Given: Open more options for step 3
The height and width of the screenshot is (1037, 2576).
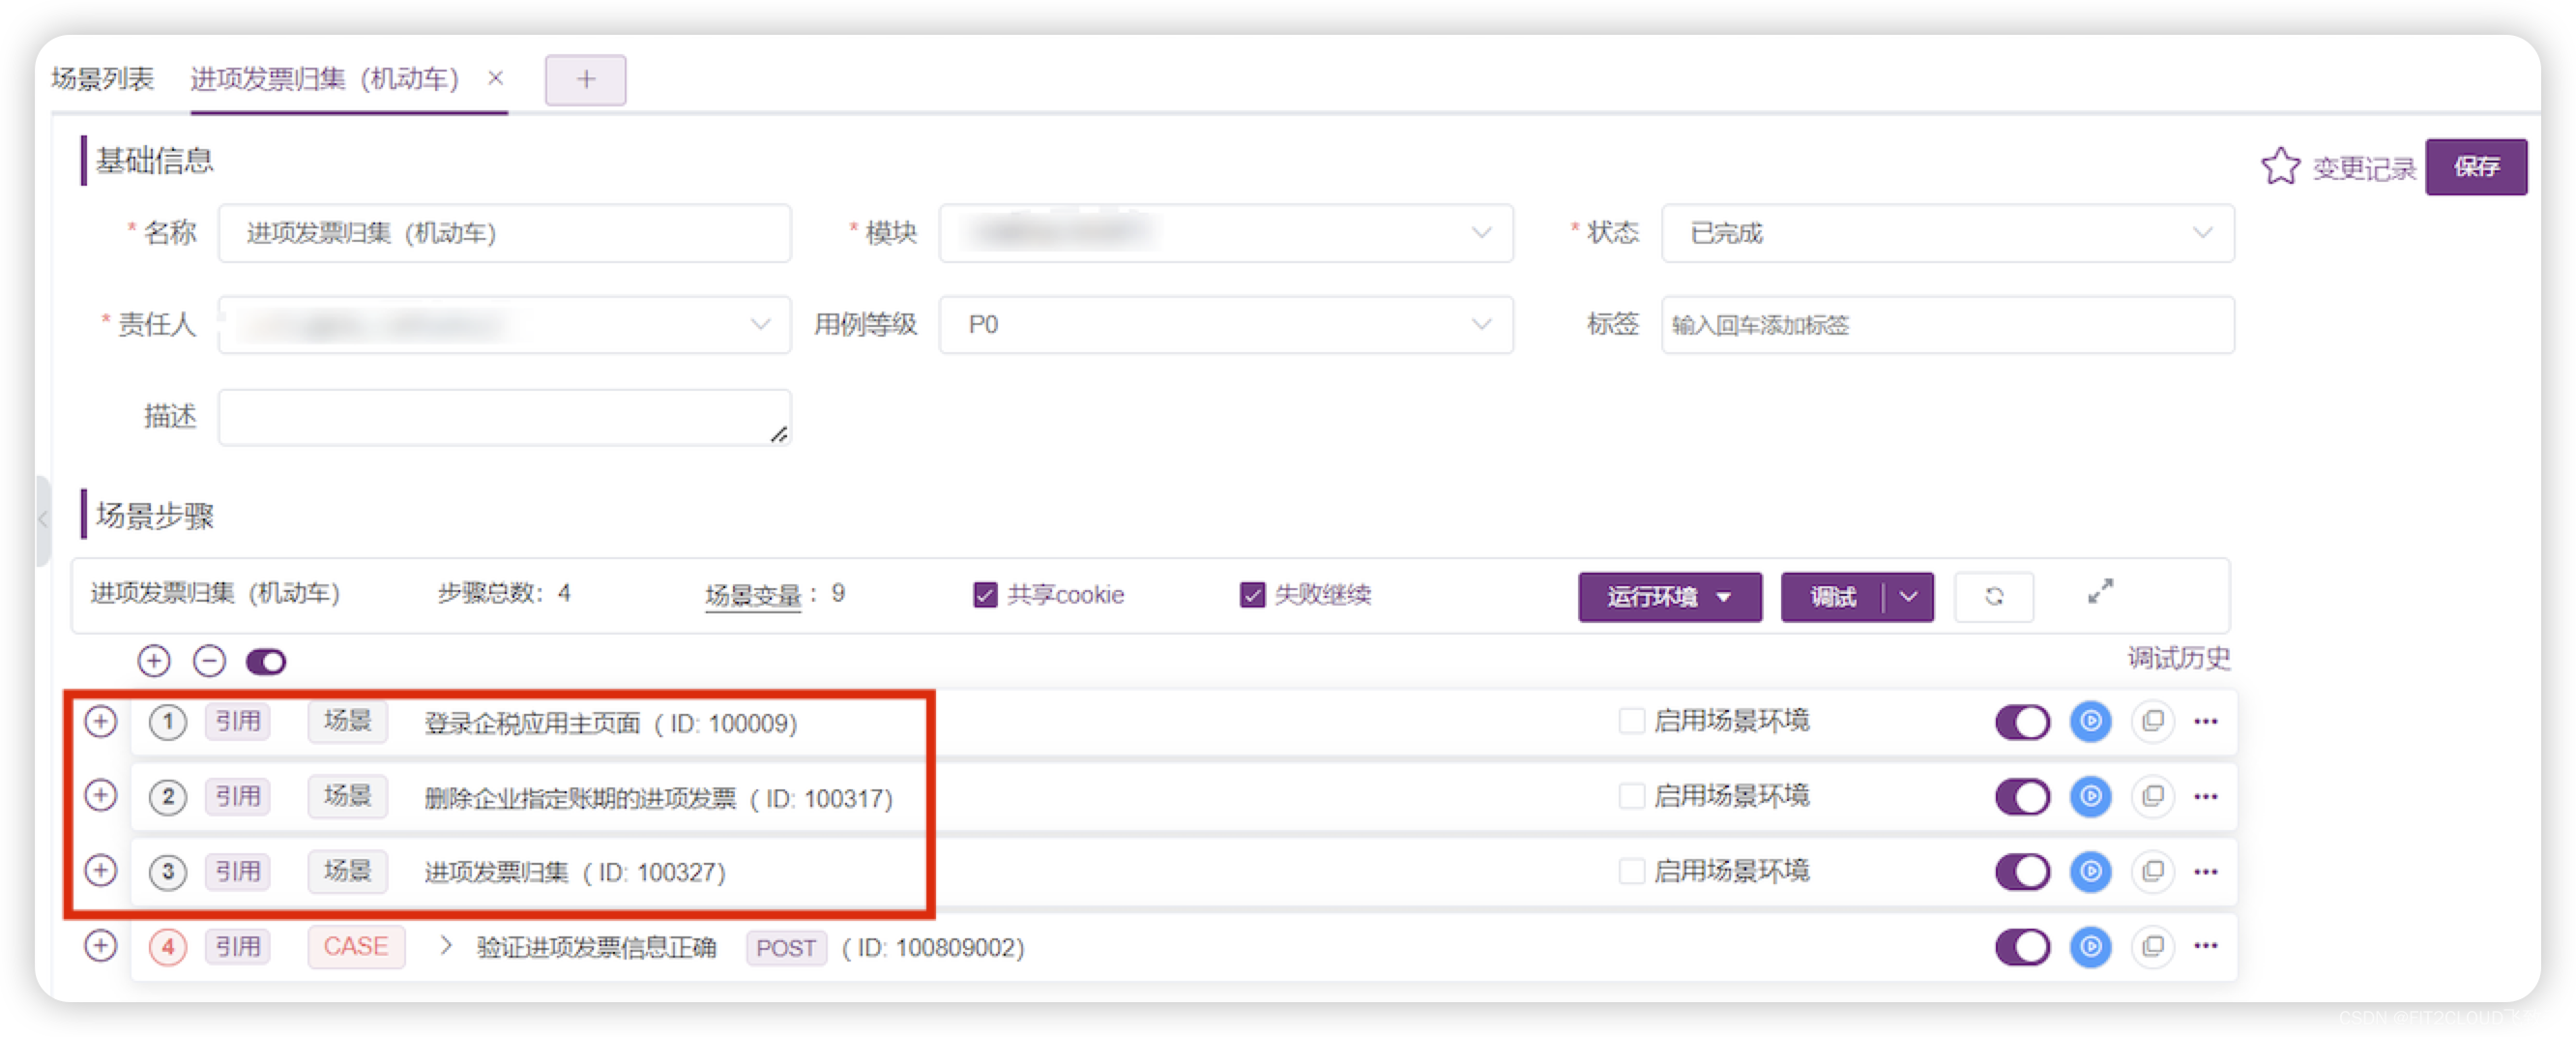Looking at the screenshot, I should click(x=2206, y=871).
